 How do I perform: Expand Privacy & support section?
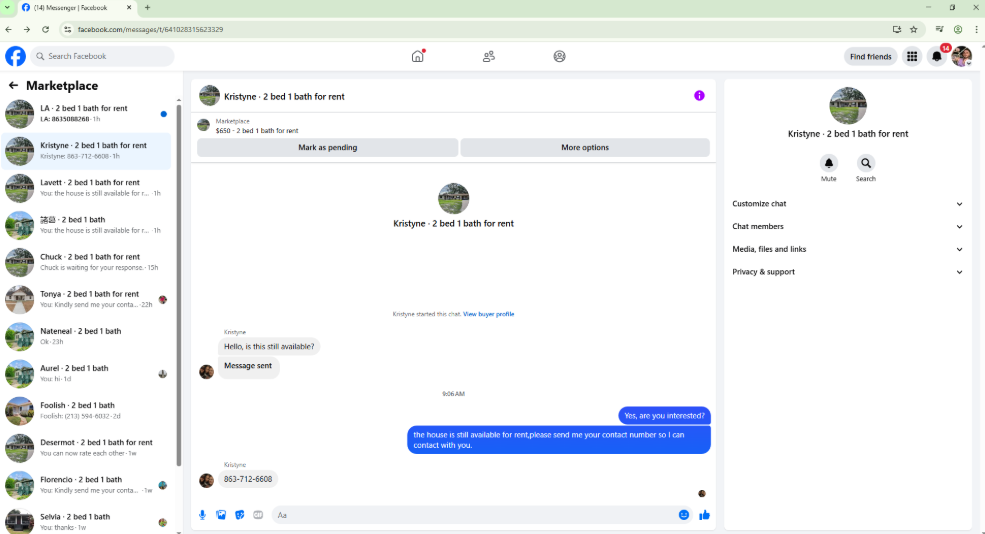pos(847,272)
